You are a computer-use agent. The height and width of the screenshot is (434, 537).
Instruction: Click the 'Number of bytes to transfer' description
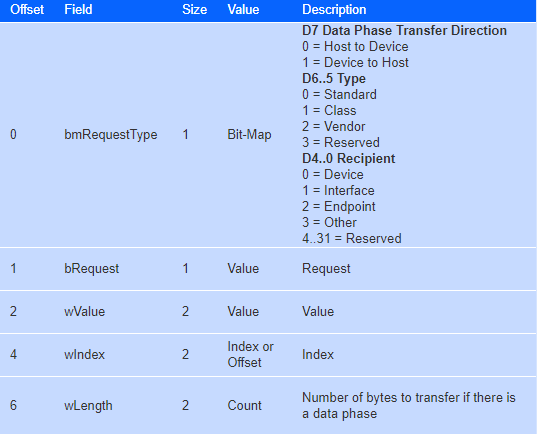[x=409, y=405]
